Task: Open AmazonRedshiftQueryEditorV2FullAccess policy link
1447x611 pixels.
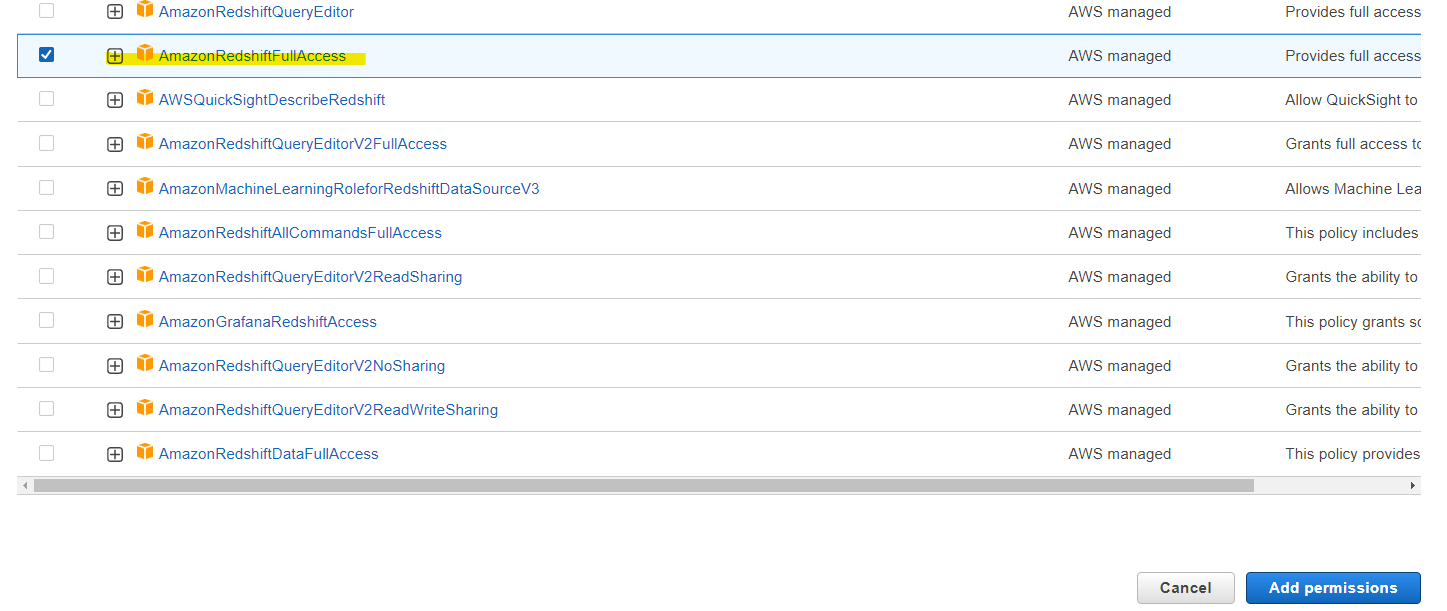Action: pos(303,144)
